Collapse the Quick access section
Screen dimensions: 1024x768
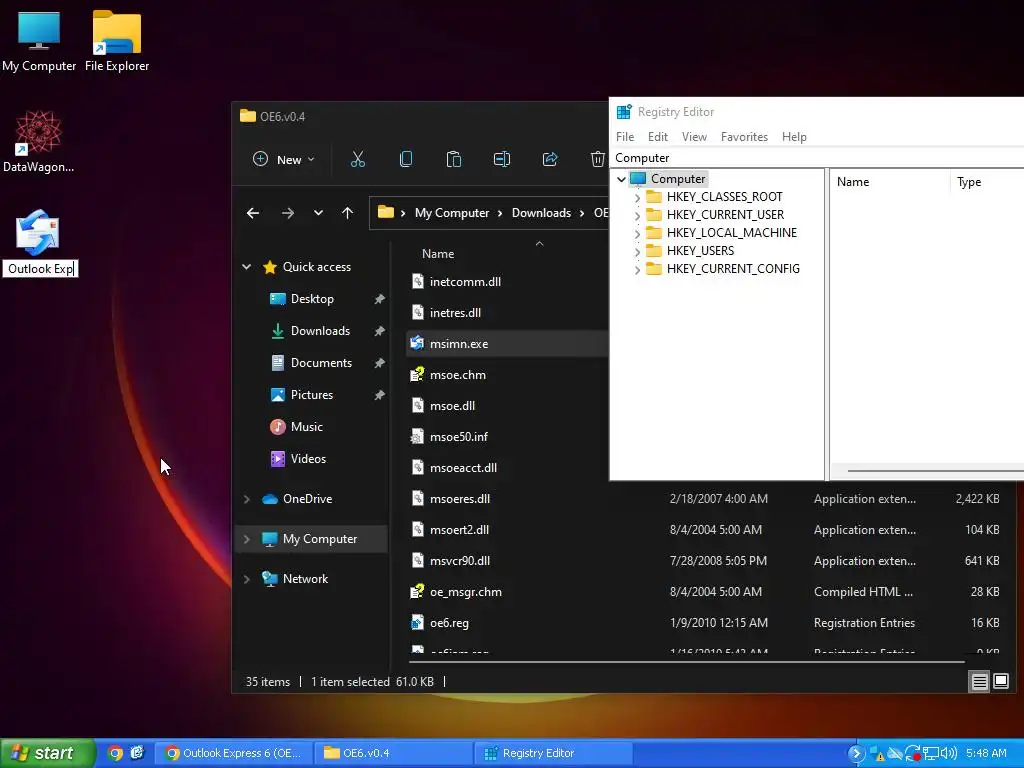click(x=247, y=266)
